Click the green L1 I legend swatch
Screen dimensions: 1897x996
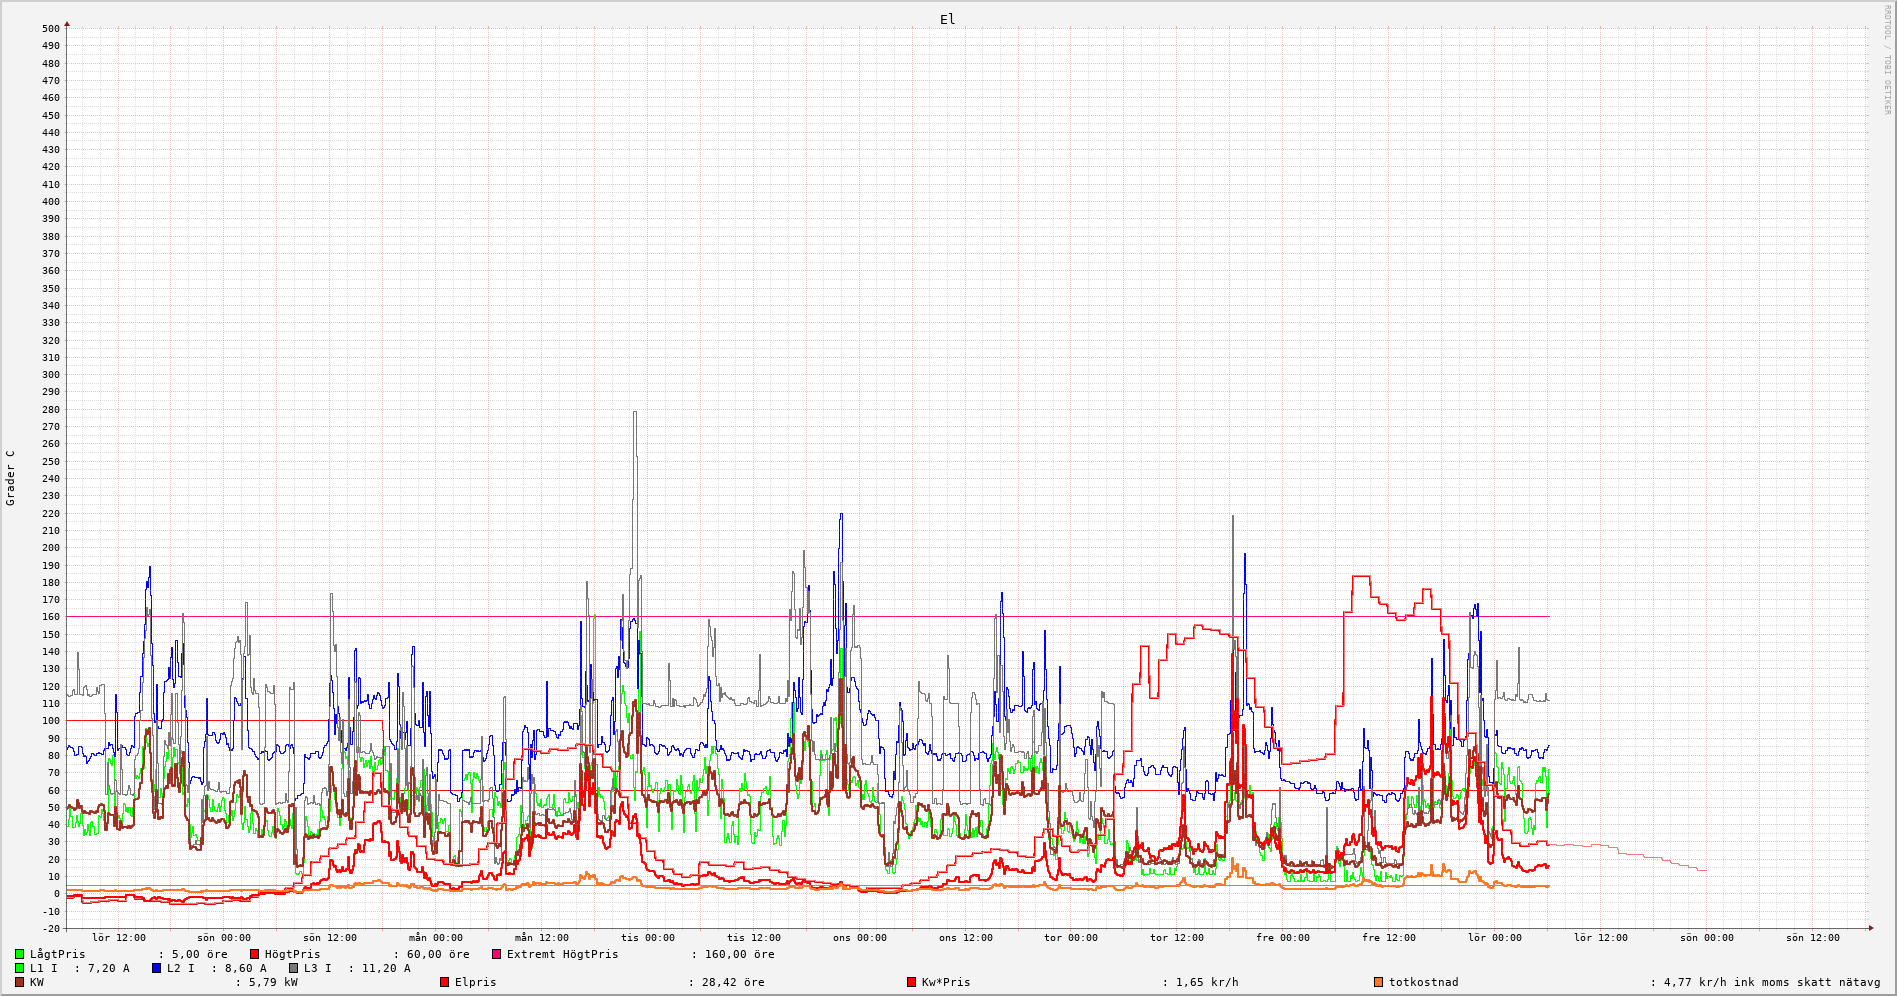(x=20, y=968)
